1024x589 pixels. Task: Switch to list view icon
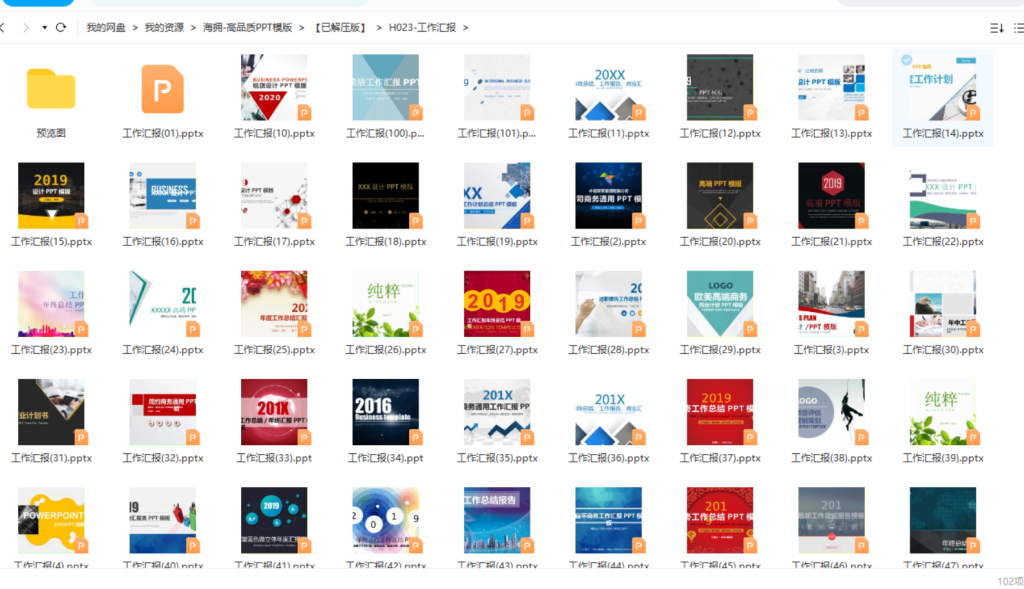(x=1019, y=28)
